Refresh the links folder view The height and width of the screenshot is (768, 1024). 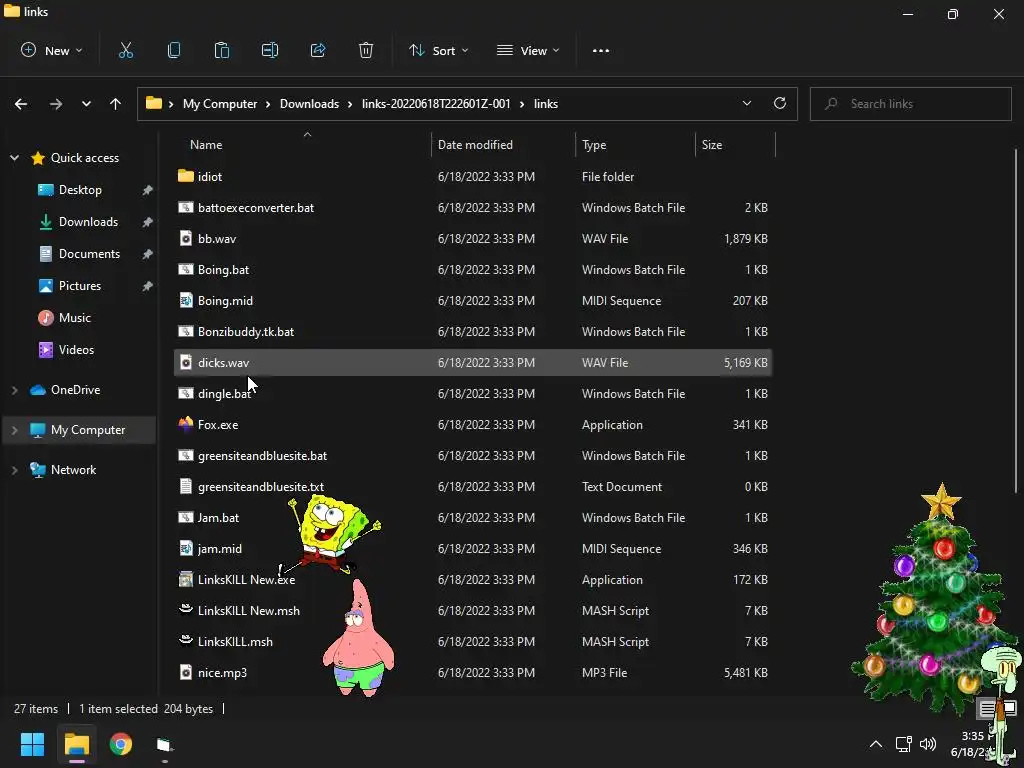coord(780,103)
